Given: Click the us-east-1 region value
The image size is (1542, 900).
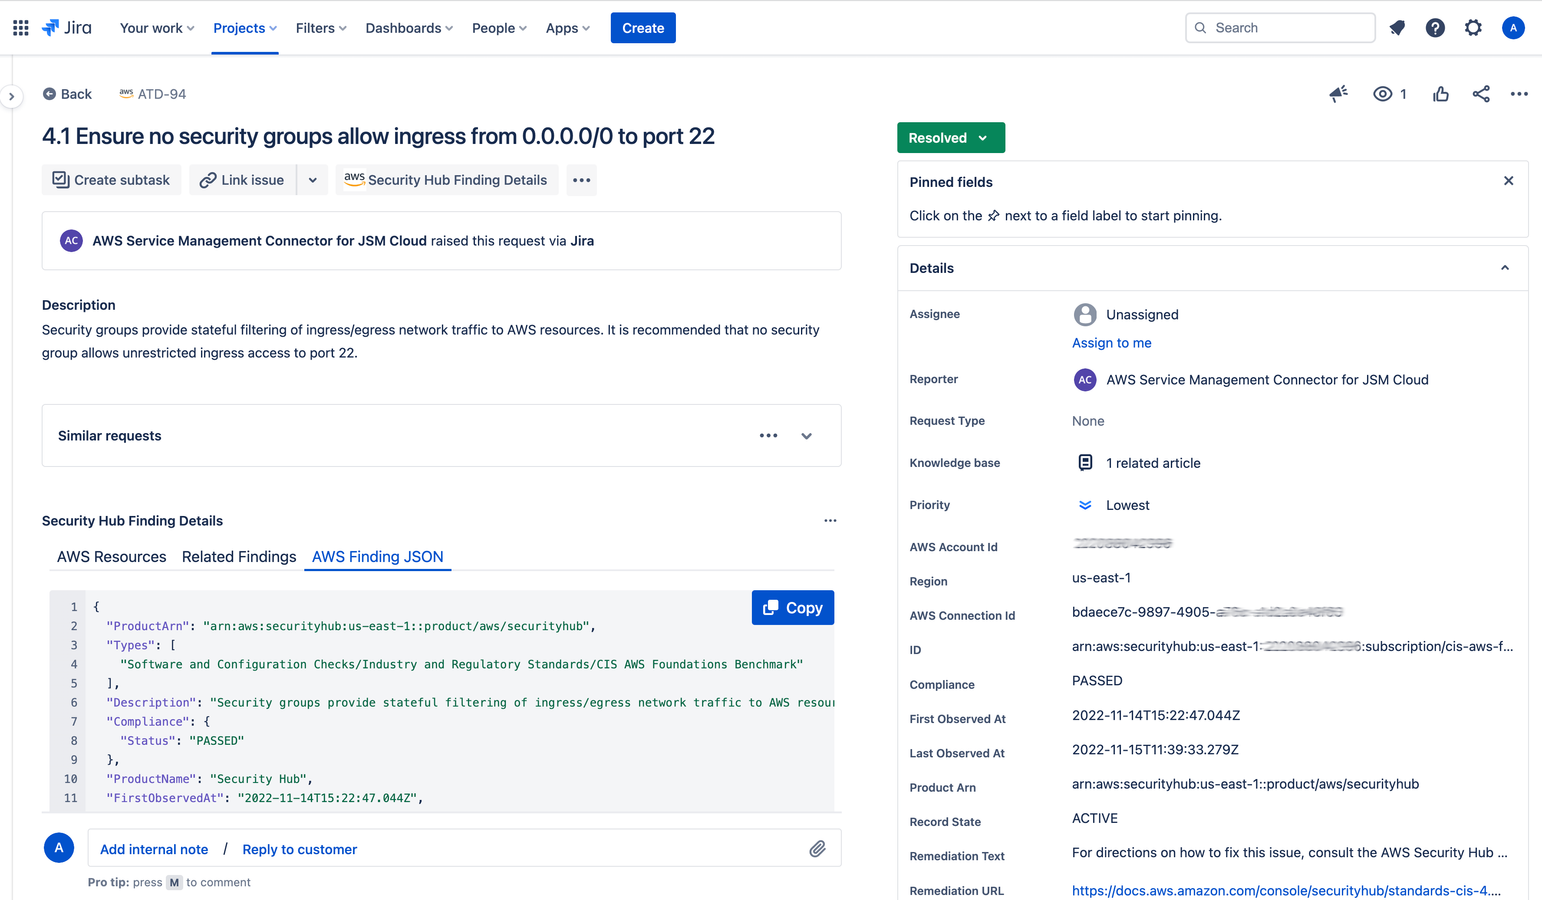Looking at the screenshot, I should click(1101, 578).
